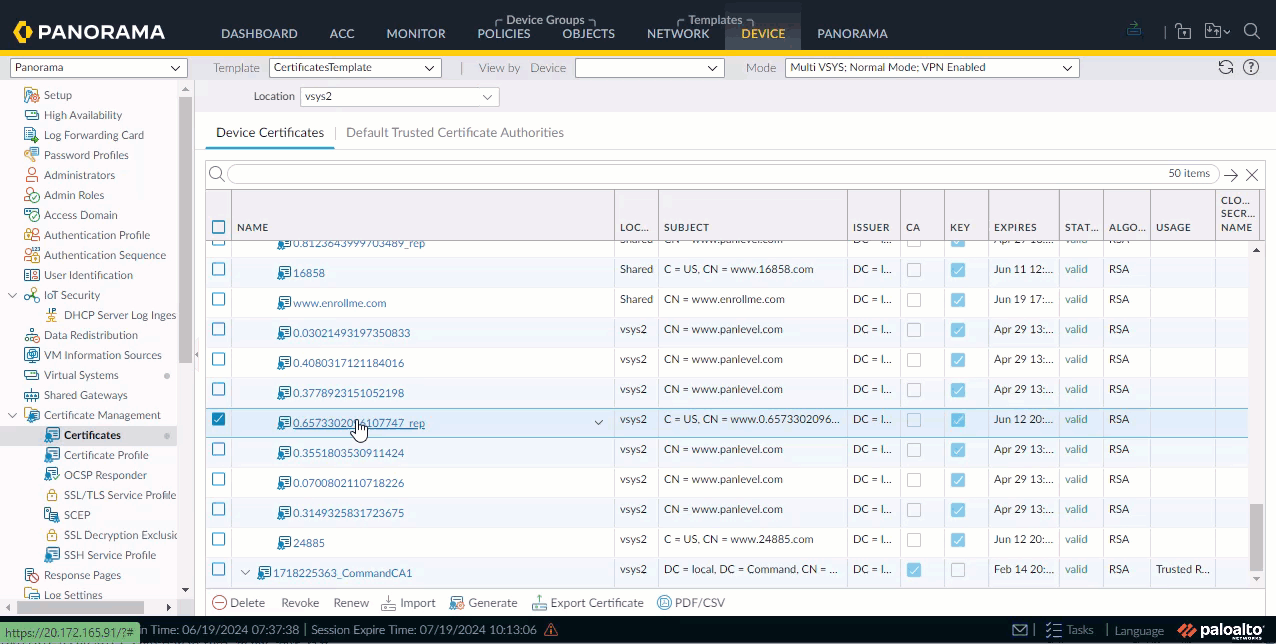Click the global search magnifier icon
Screen dimensions: 1276x644
coord(1251,31)
